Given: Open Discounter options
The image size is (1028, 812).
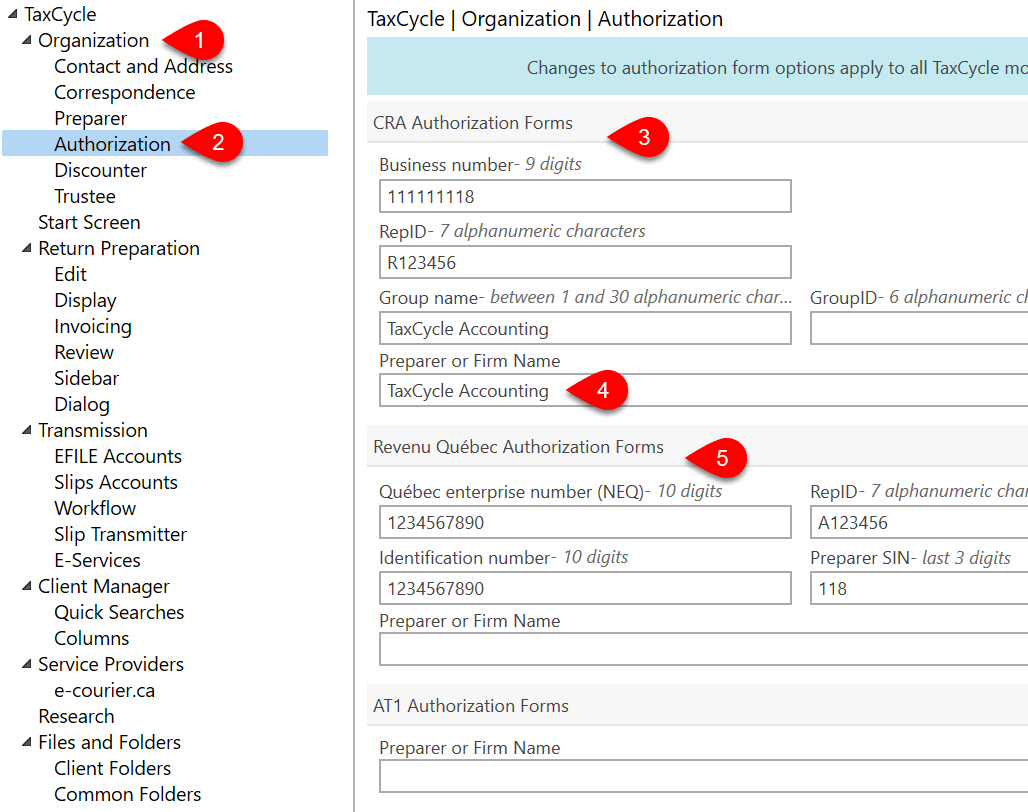Looking at the screenshot, I should 100,170.
